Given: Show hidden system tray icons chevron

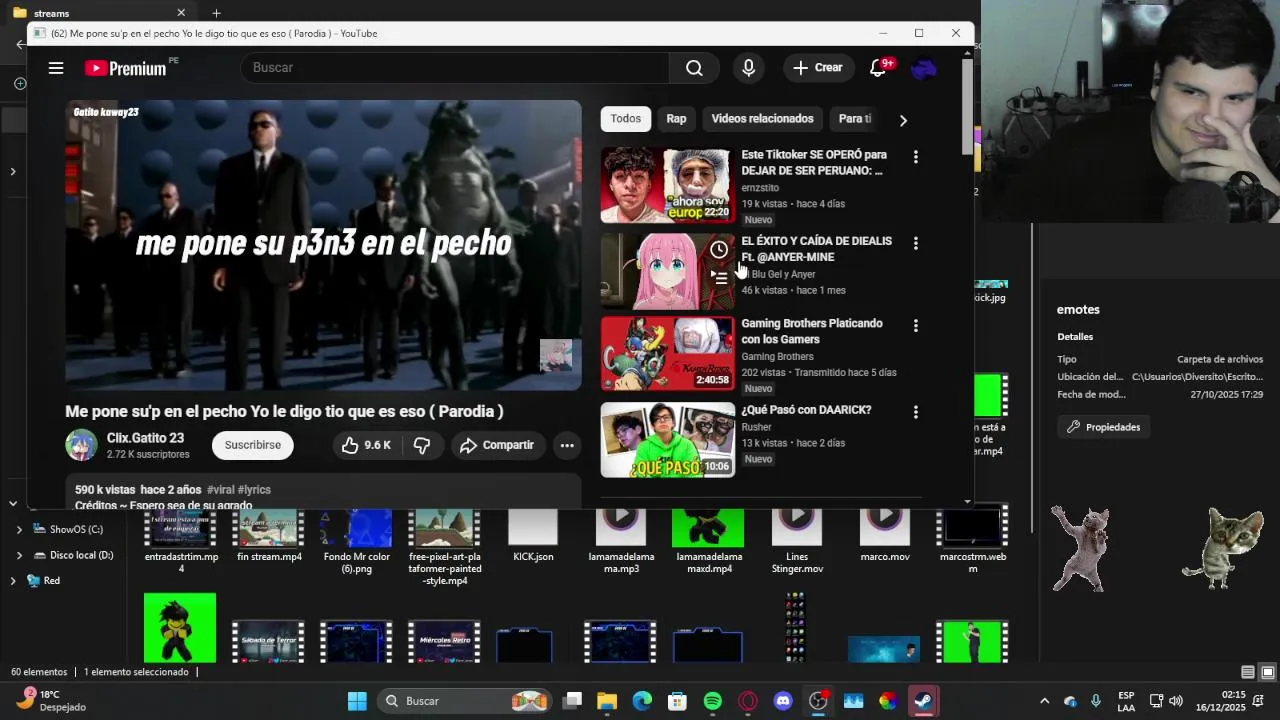Looking at the screenshot, I should pyautogui.click(x=1044, y=701).
